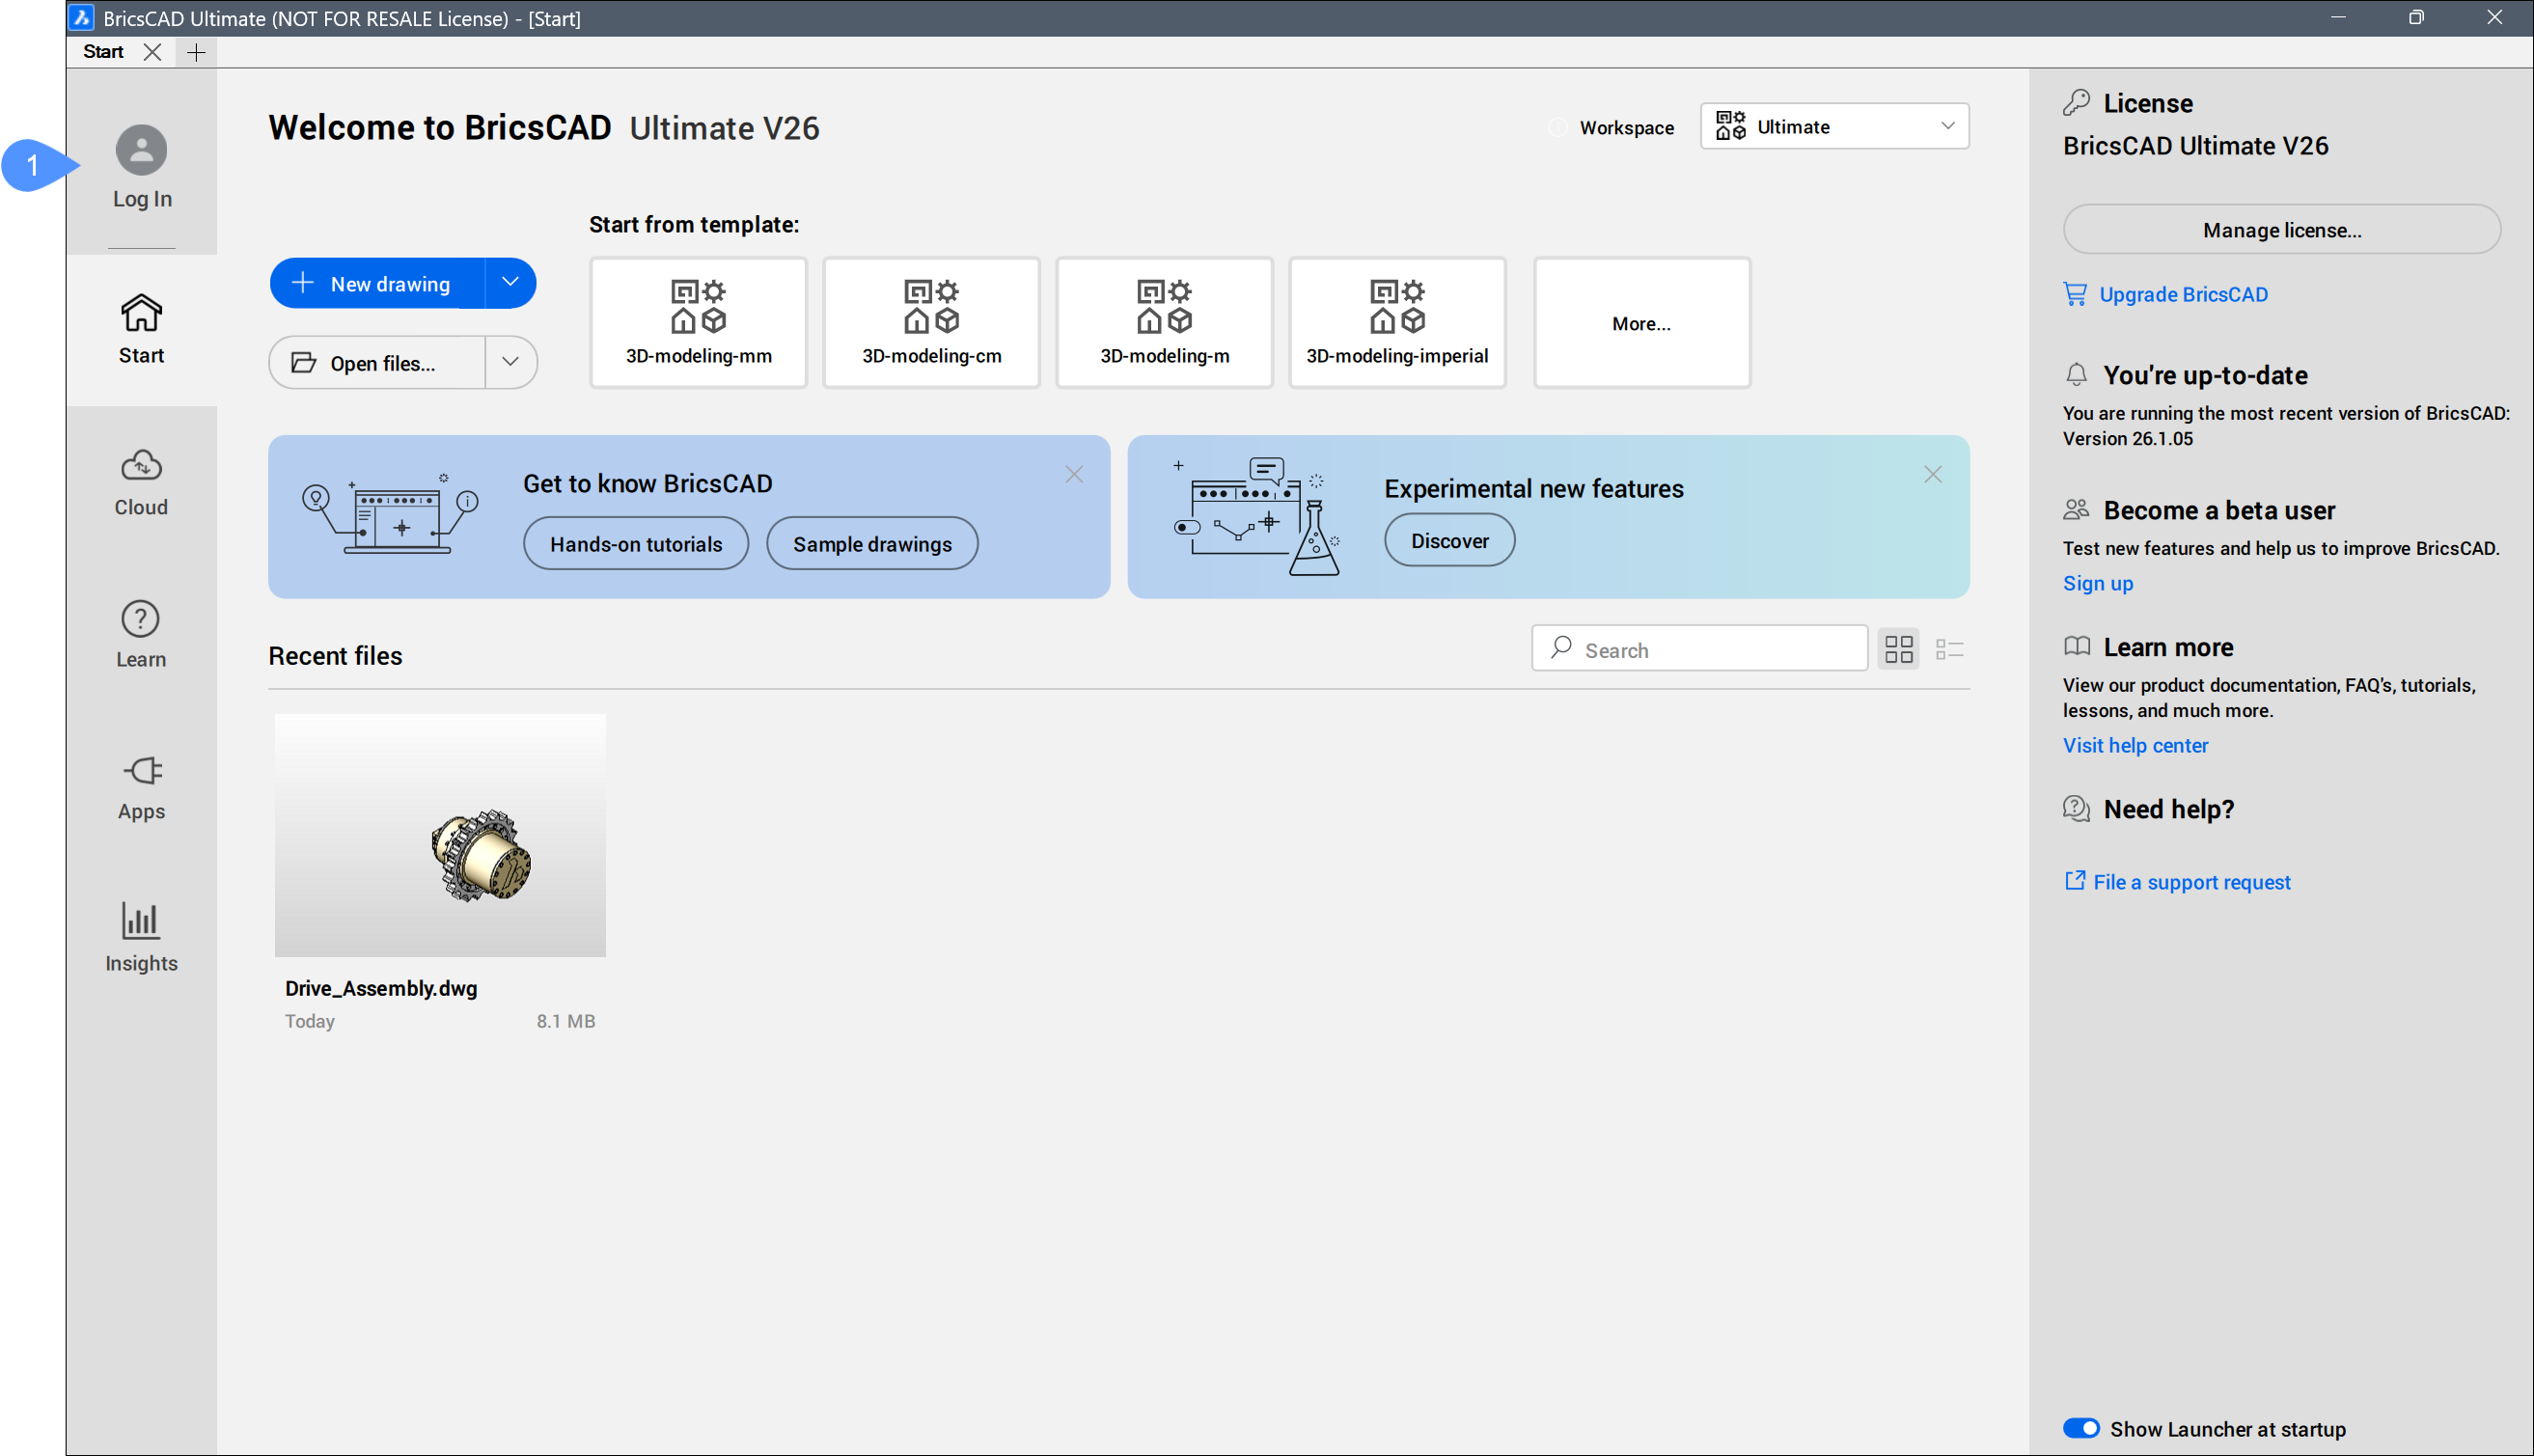
Task: Open Hands-on tutorials
Action: tap(636, 543)
